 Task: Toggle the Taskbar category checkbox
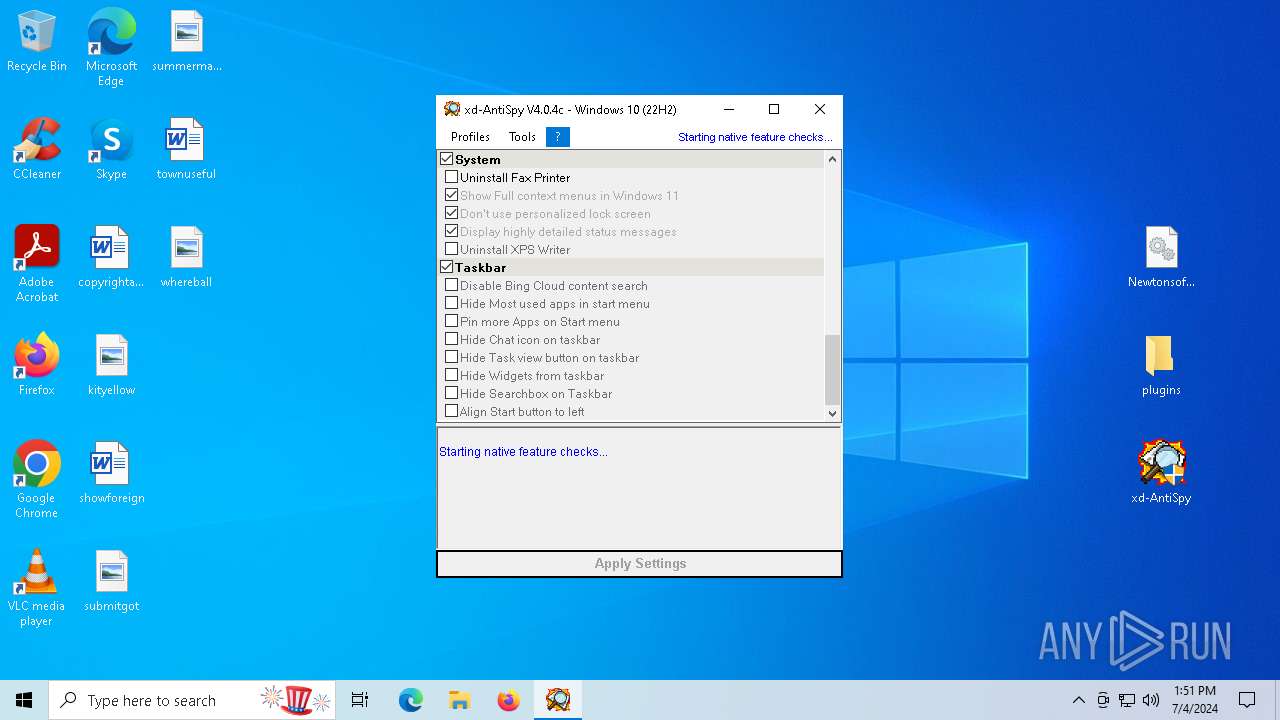pos(447,267)
